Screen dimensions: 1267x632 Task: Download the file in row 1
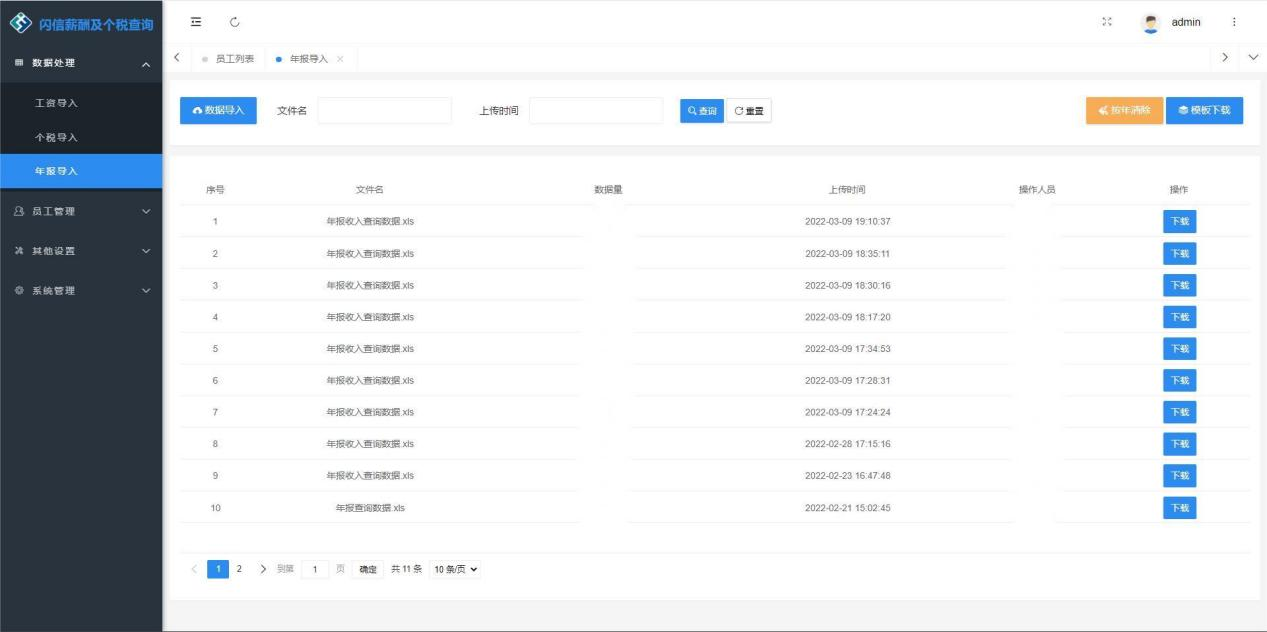[1179, 222]
